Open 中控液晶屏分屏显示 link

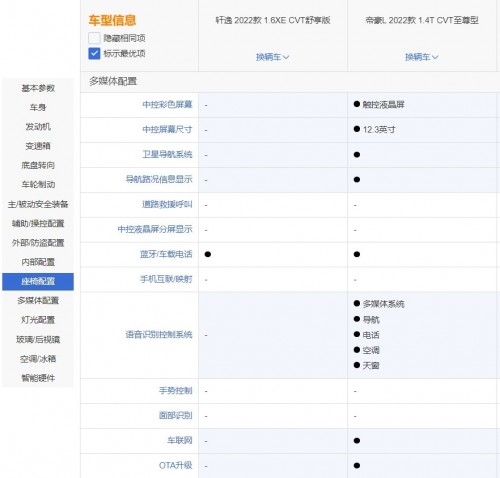click(155, 229)
